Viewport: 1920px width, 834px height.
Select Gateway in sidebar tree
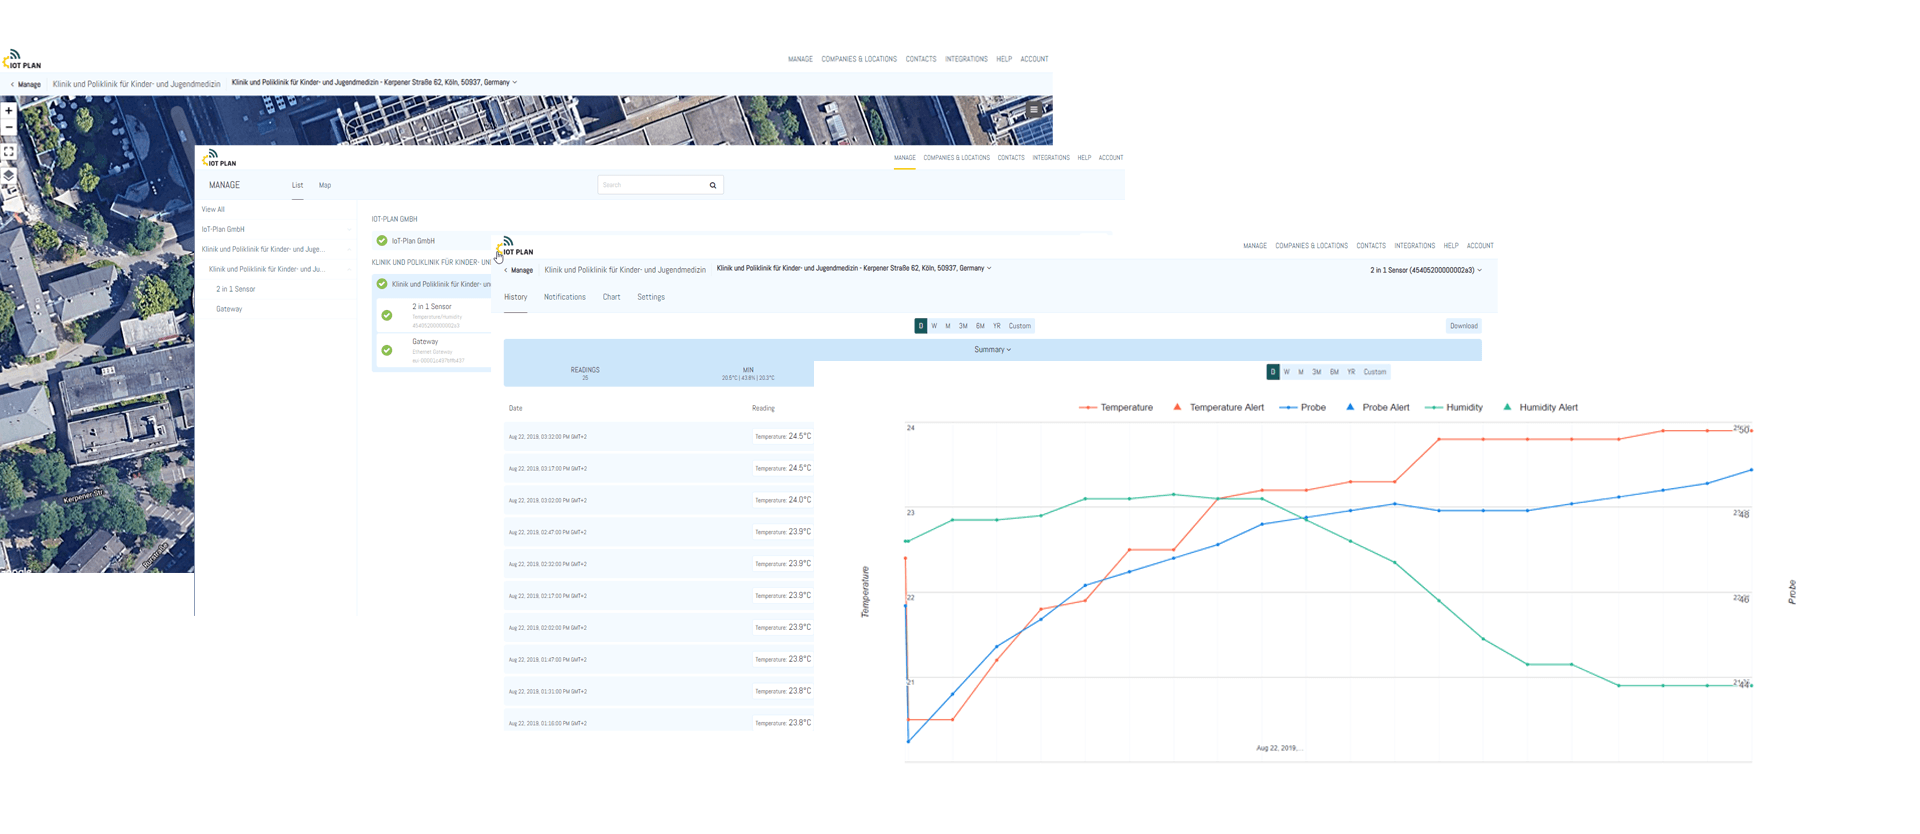[x=229, y=309]
